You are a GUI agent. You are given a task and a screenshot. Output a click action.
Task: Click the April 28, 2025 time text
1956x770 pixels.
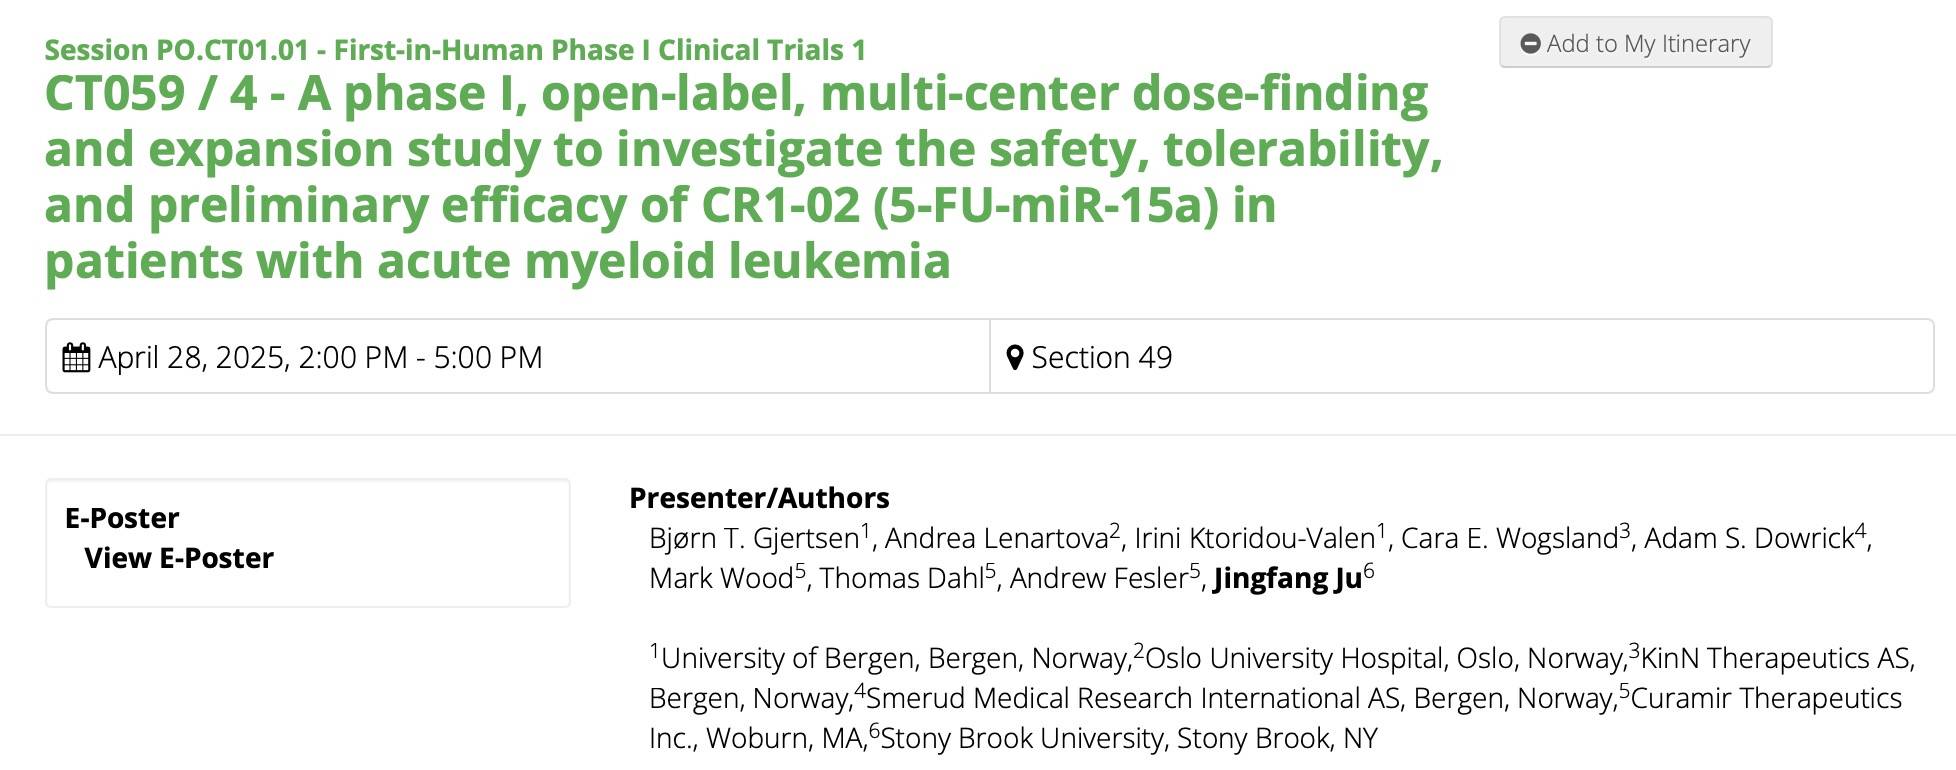click(320, 358)
